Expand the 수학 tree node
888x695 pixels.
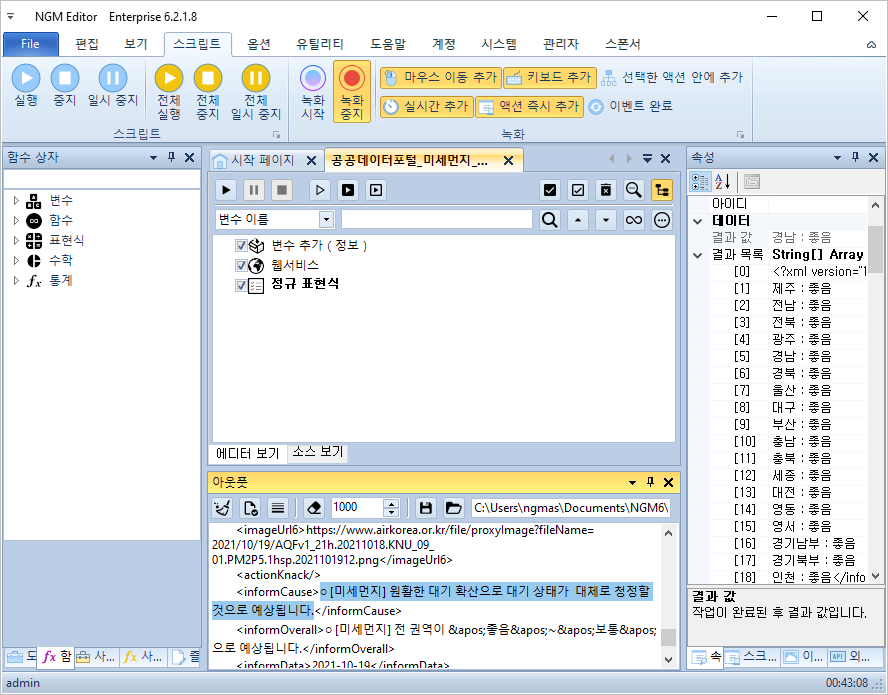click(16, 261)
